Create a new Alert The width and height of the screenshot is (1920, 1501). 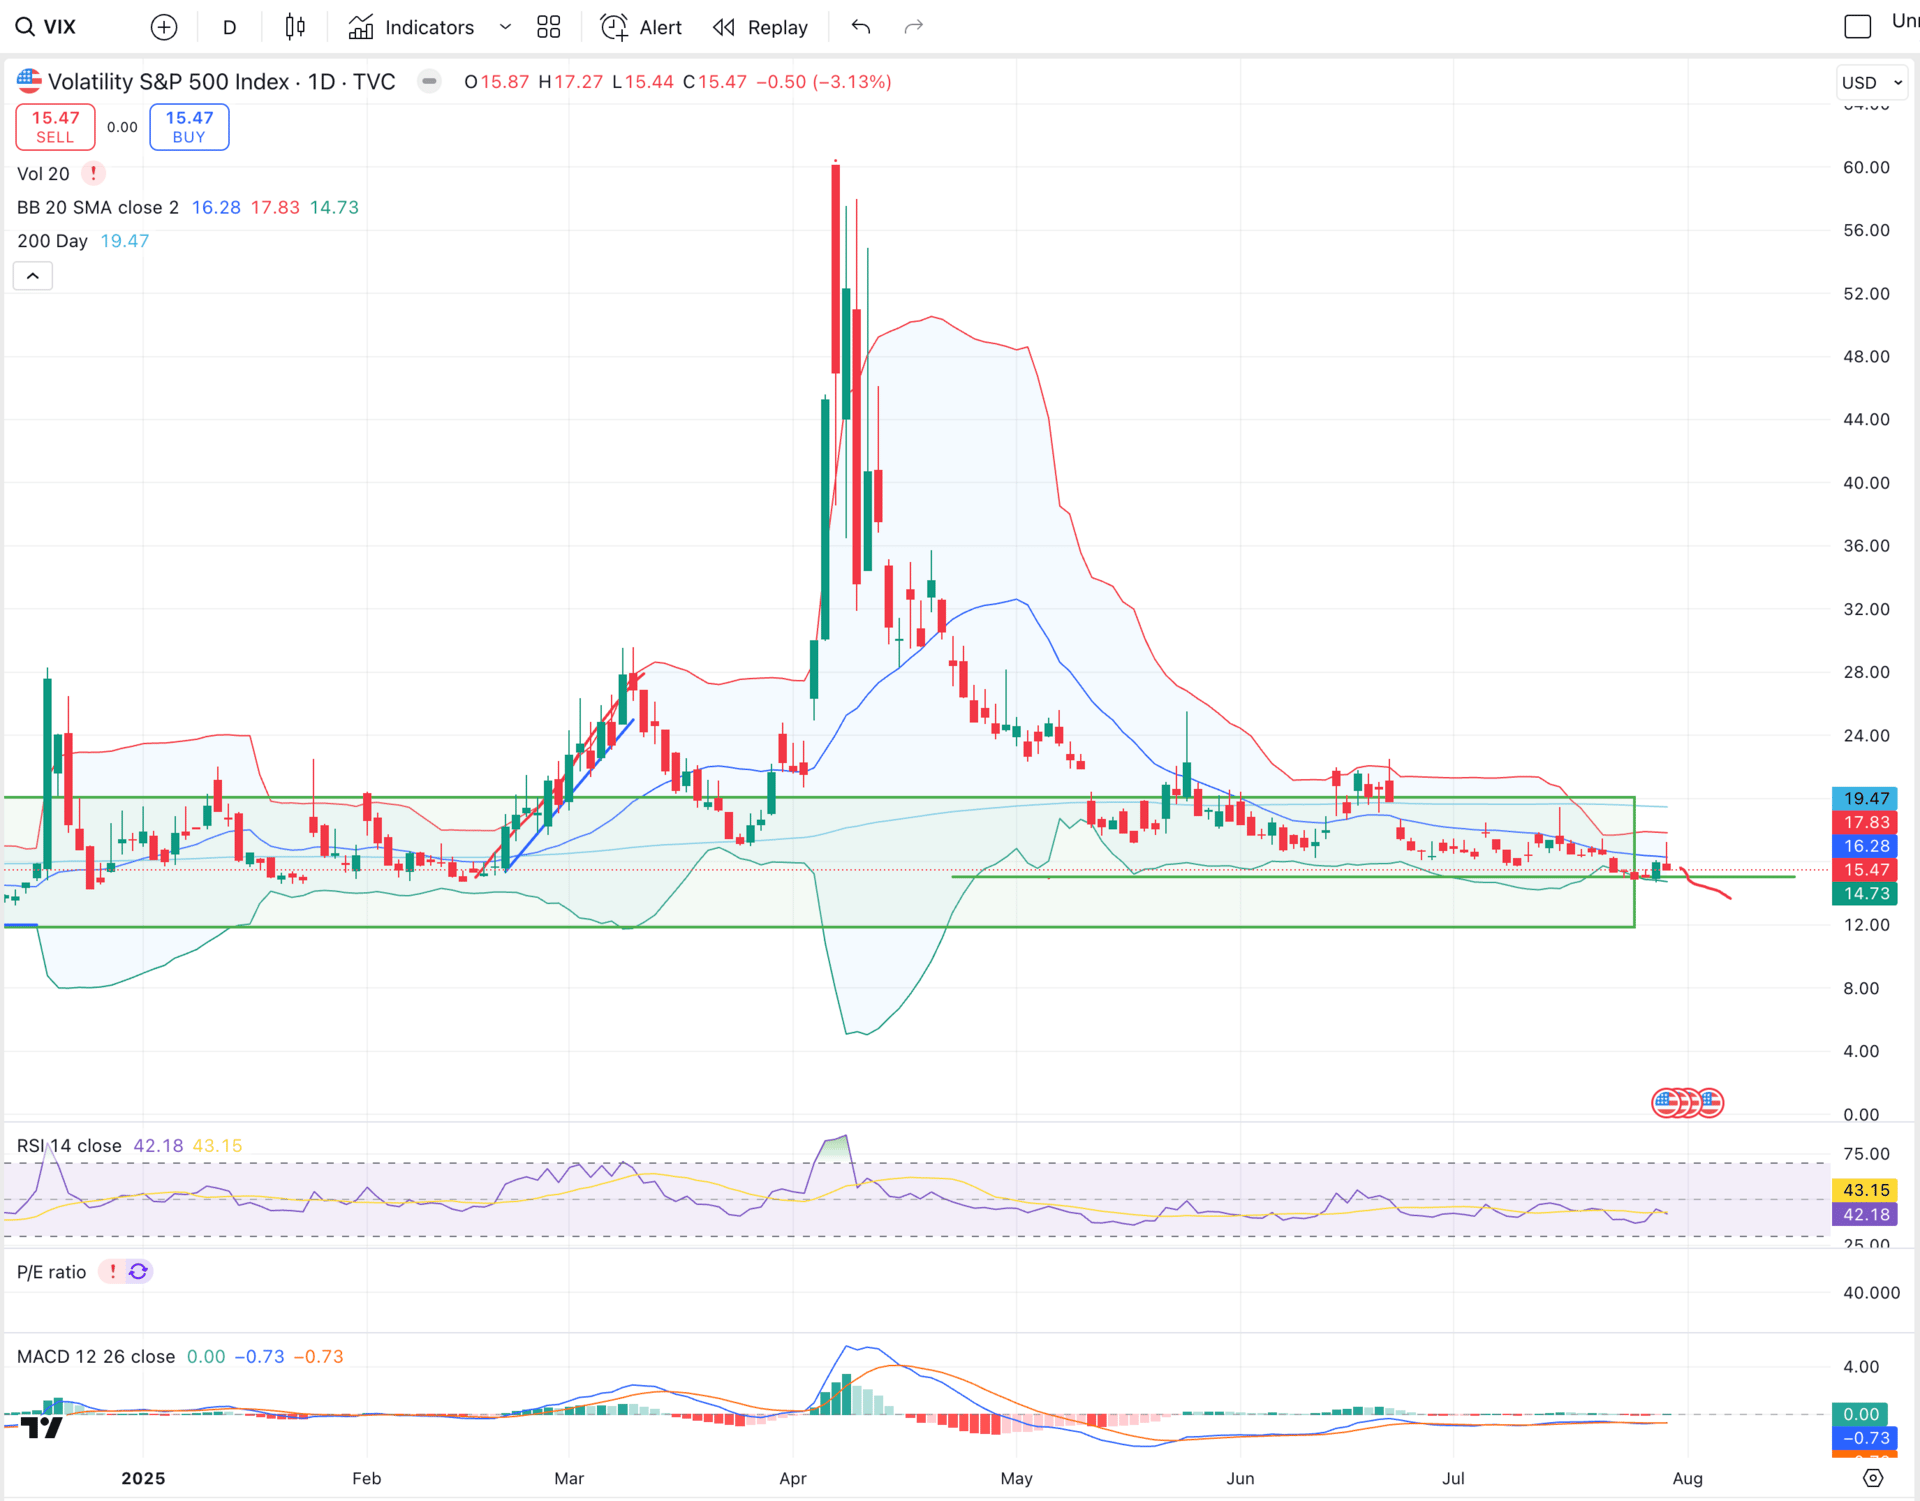pyautogui.click(x=641, y=27)
